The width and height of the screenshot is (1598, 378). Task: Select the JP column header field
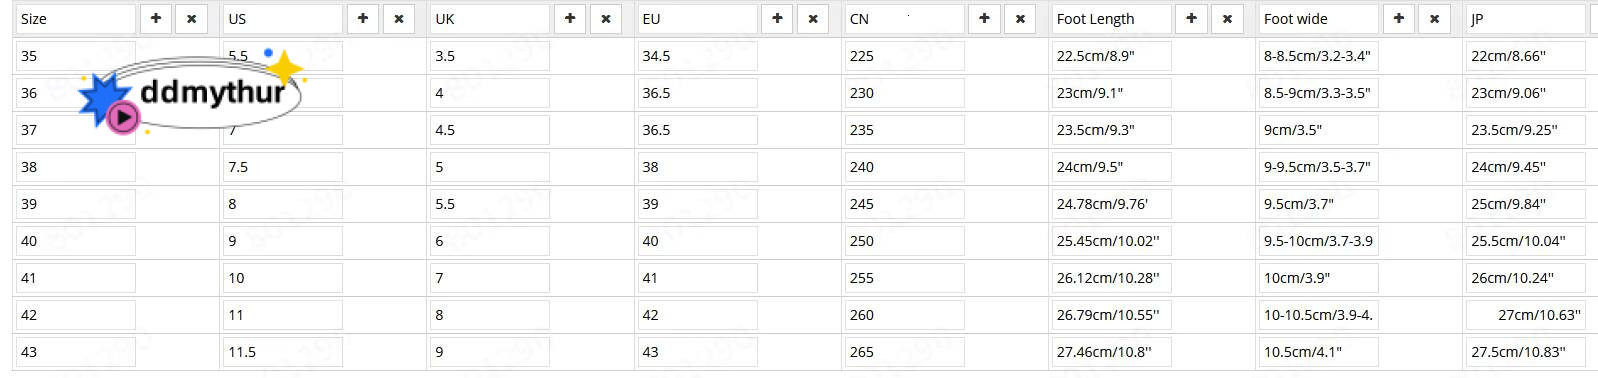pos(1526,19)
